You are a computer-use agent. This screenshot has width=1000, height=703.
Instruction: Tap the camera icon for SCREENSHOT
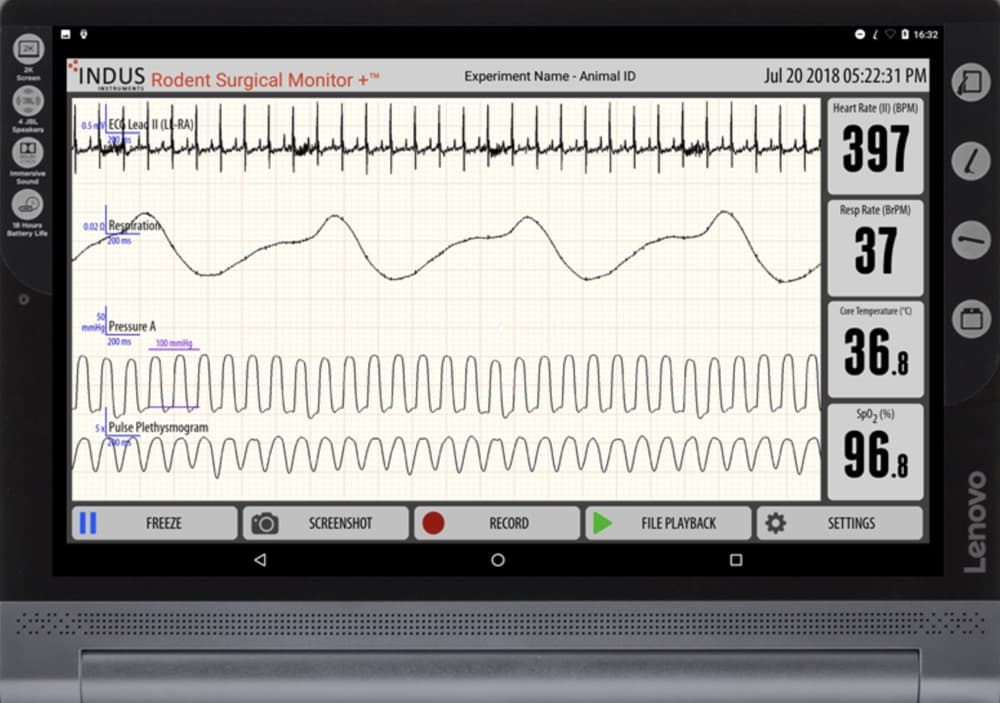pos(265,523)
